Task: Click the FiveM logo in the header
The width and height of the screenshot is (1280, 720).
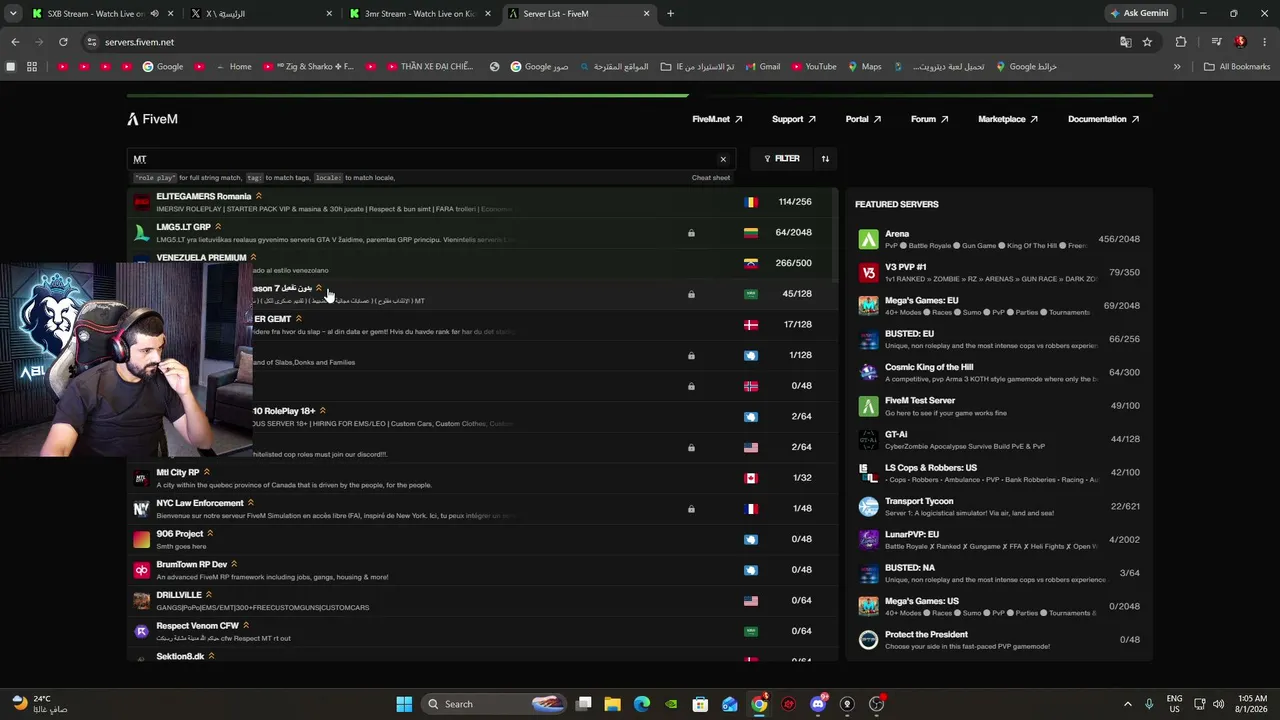Action: click(152, 119)
